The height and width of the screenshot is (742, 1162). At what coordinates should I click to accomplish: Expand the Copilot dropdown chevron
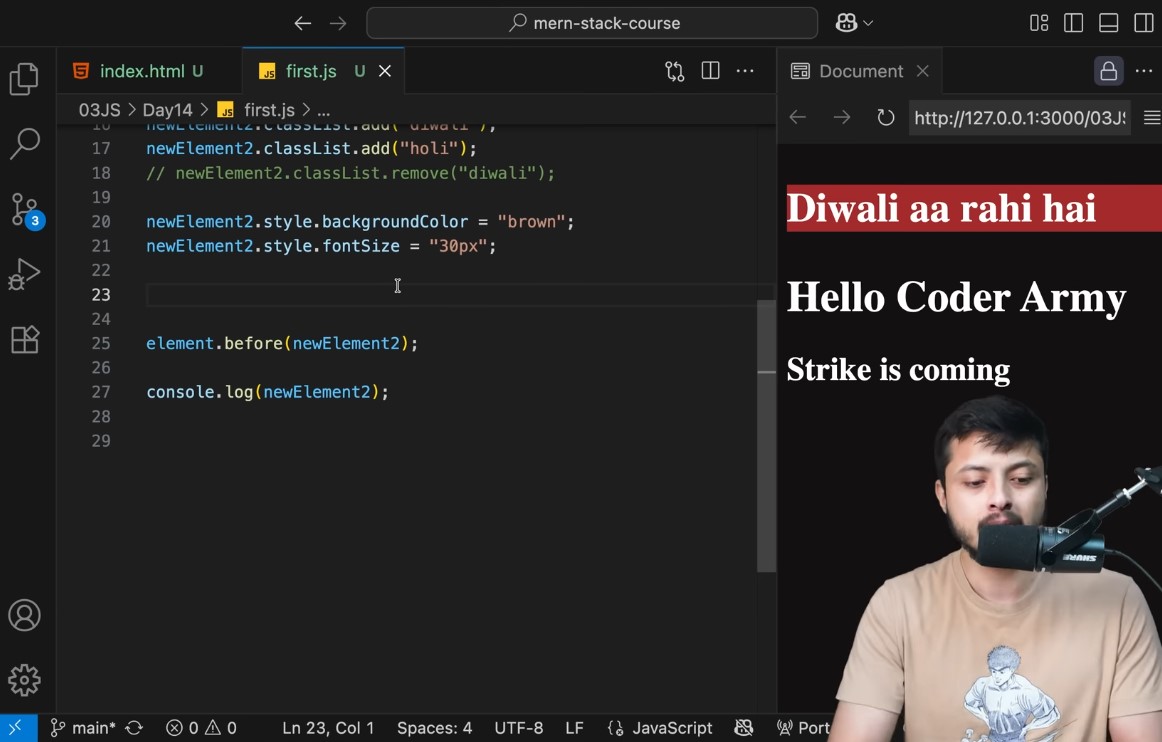pos(869,24)
